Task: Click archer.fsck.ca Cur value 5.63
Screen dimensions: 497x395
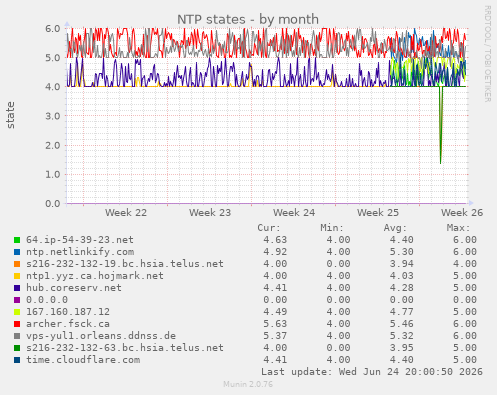Action: (275, 324)
